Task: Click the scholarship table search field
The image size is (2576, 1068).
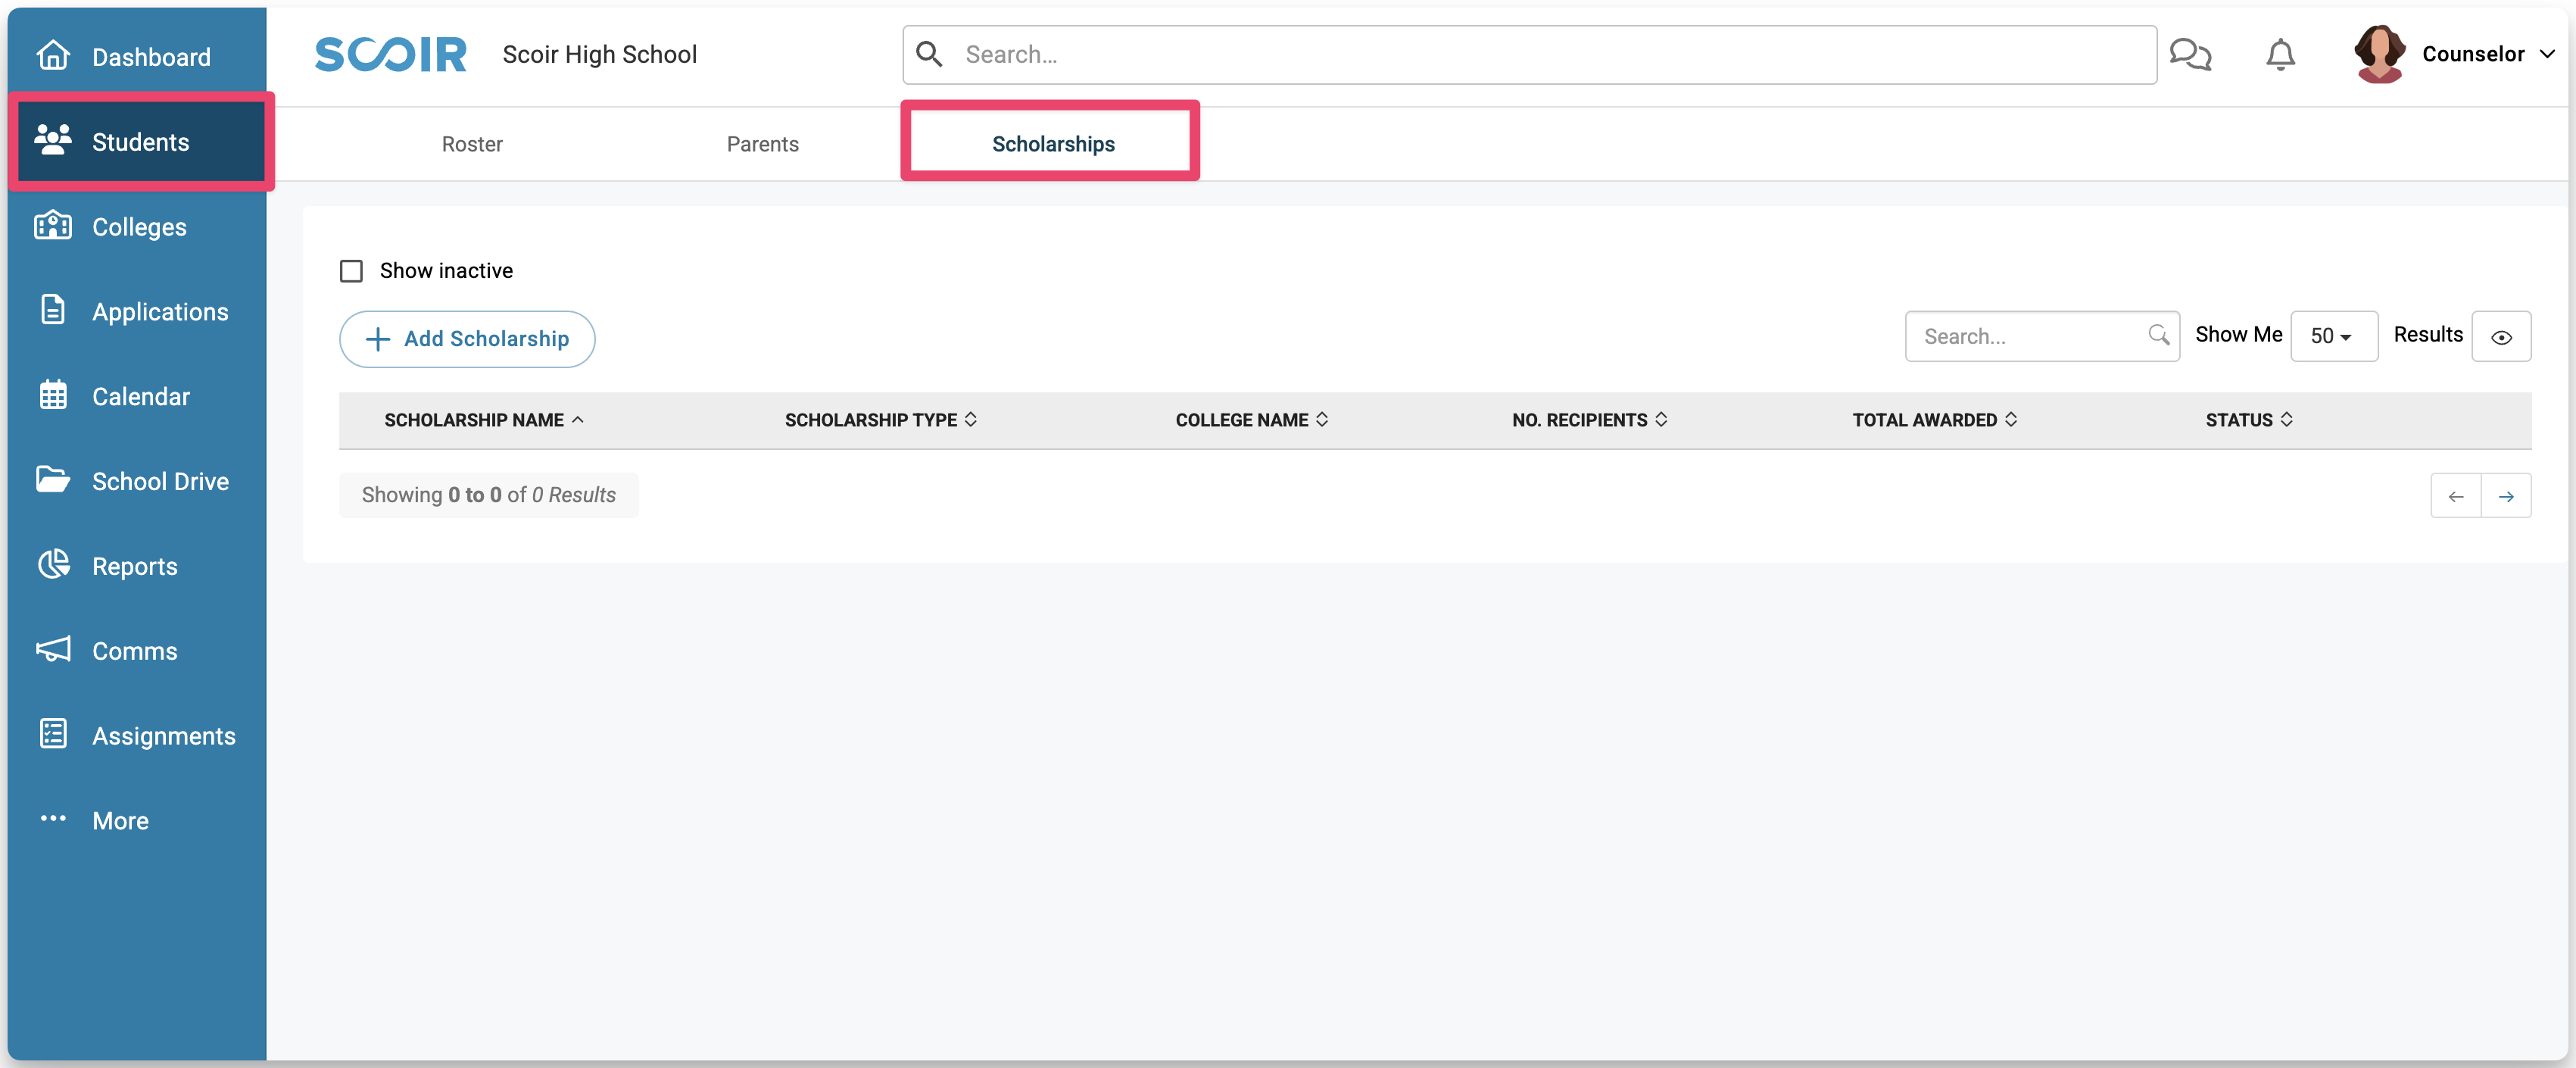Action: point(2030,337)
